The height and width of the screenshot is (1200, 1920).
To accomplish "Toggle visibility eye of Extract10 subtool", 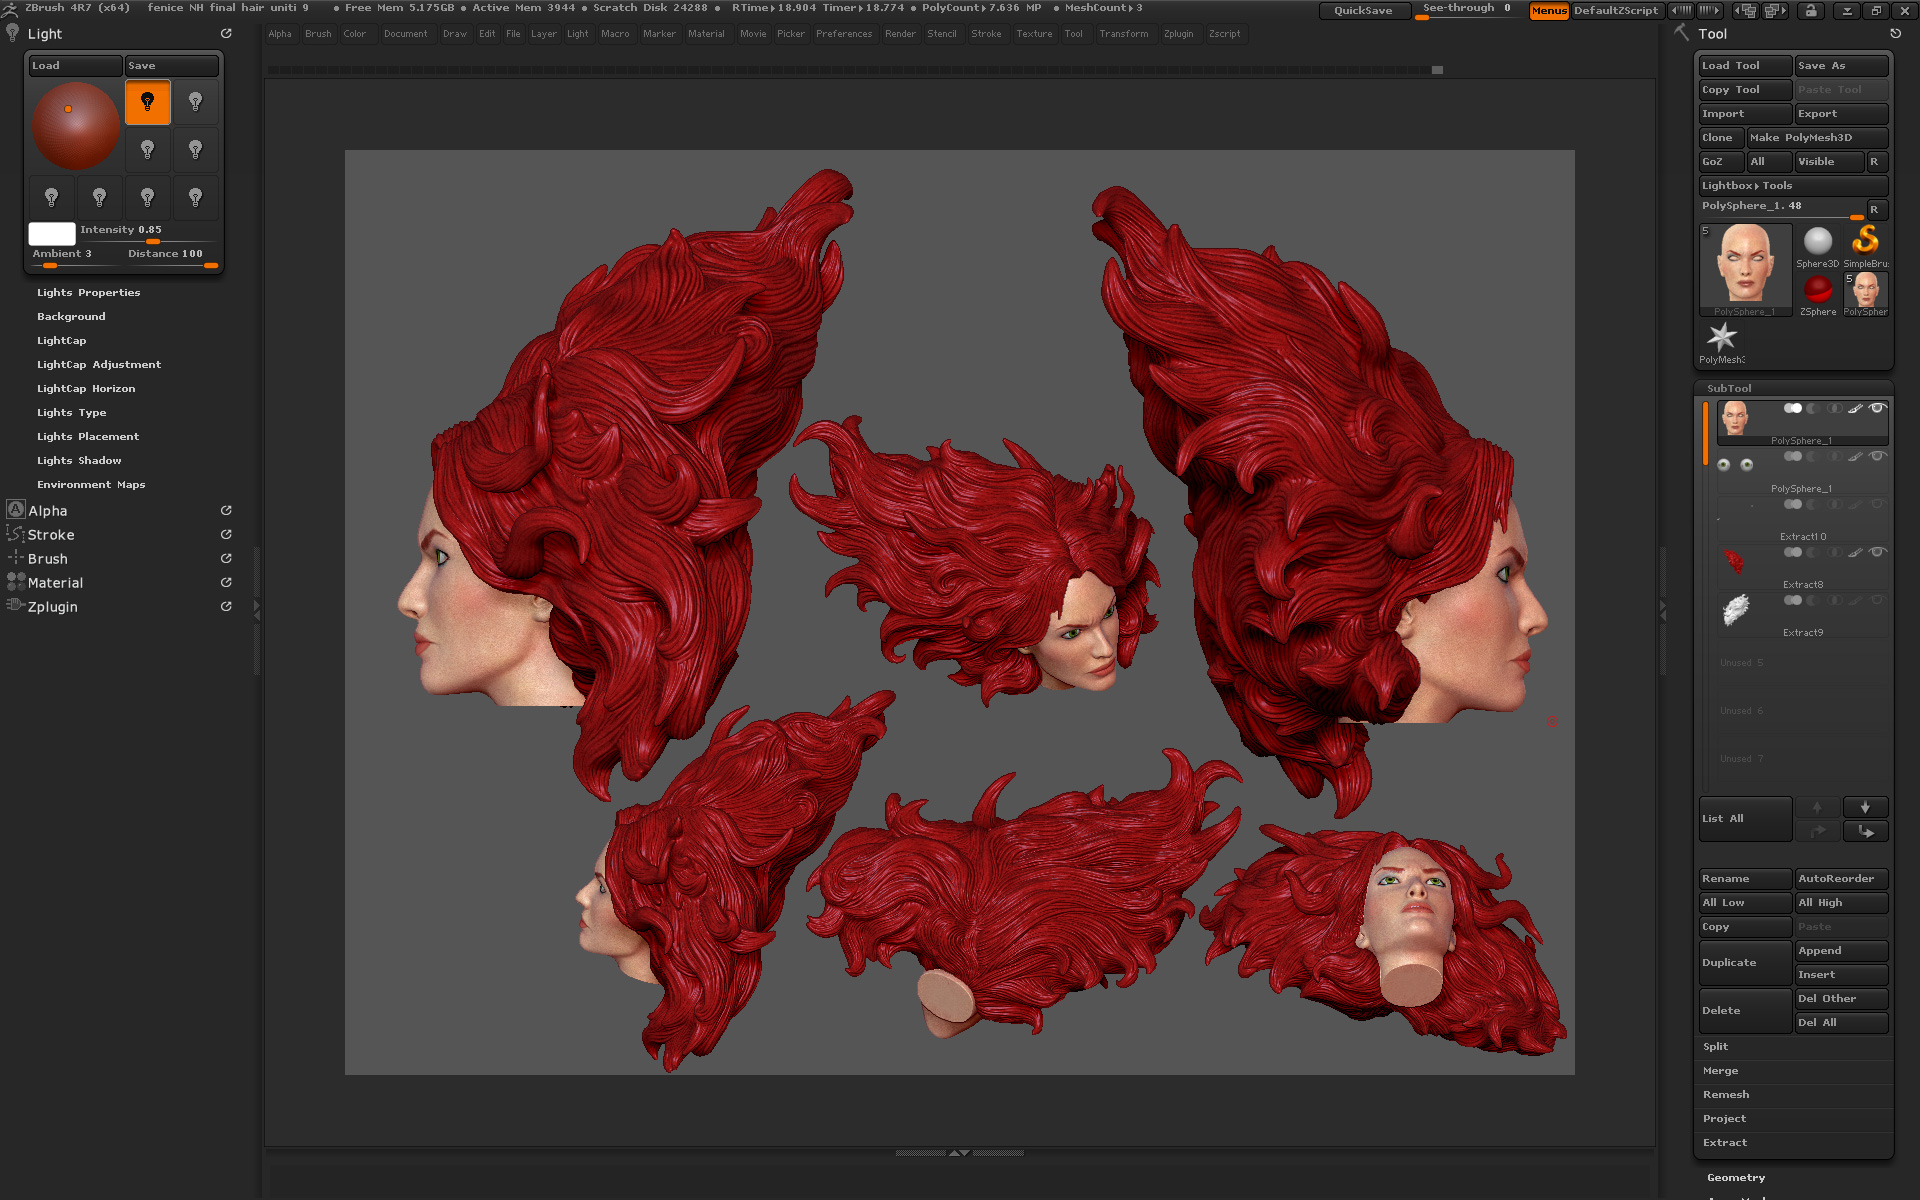I will 1877,504.
